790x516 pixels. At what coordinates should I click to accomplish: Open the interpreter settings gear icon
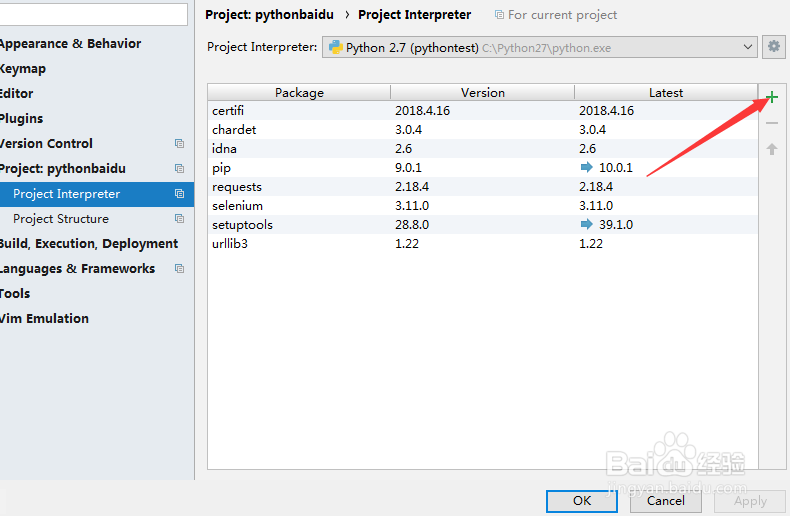tap(773, 47)
